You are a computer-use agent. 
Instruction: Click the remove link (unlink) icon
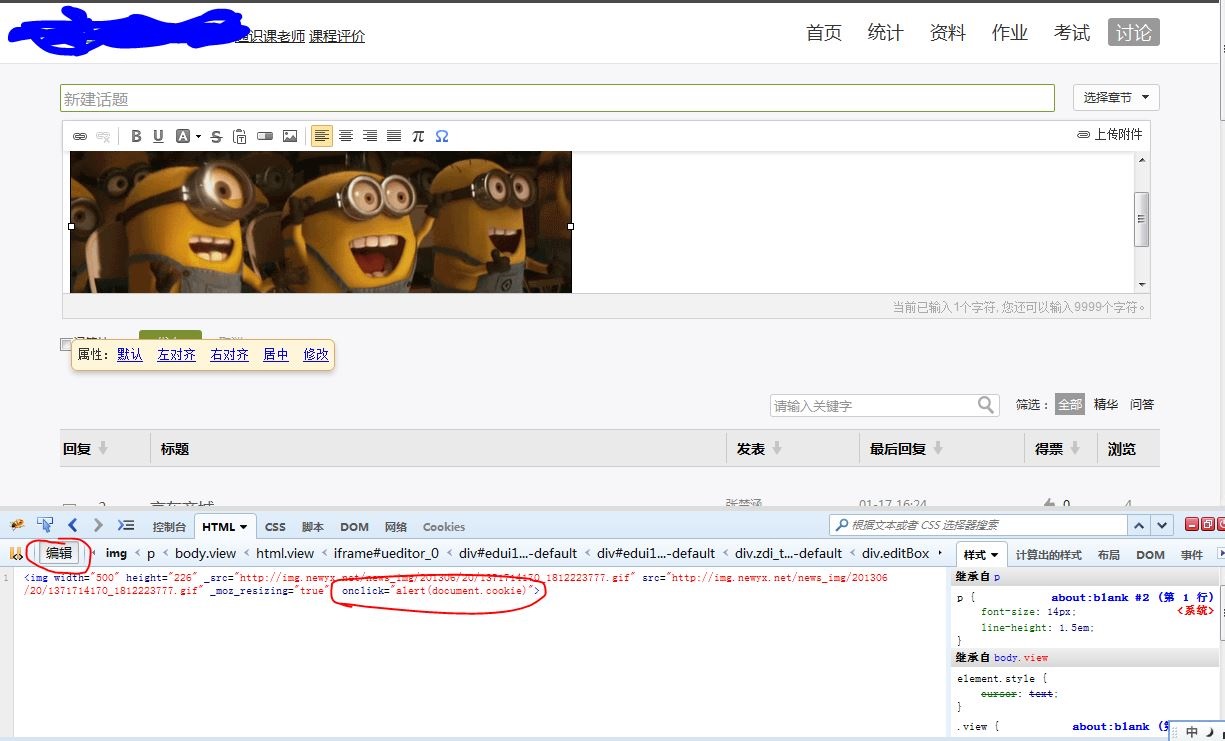click(103, 136)
